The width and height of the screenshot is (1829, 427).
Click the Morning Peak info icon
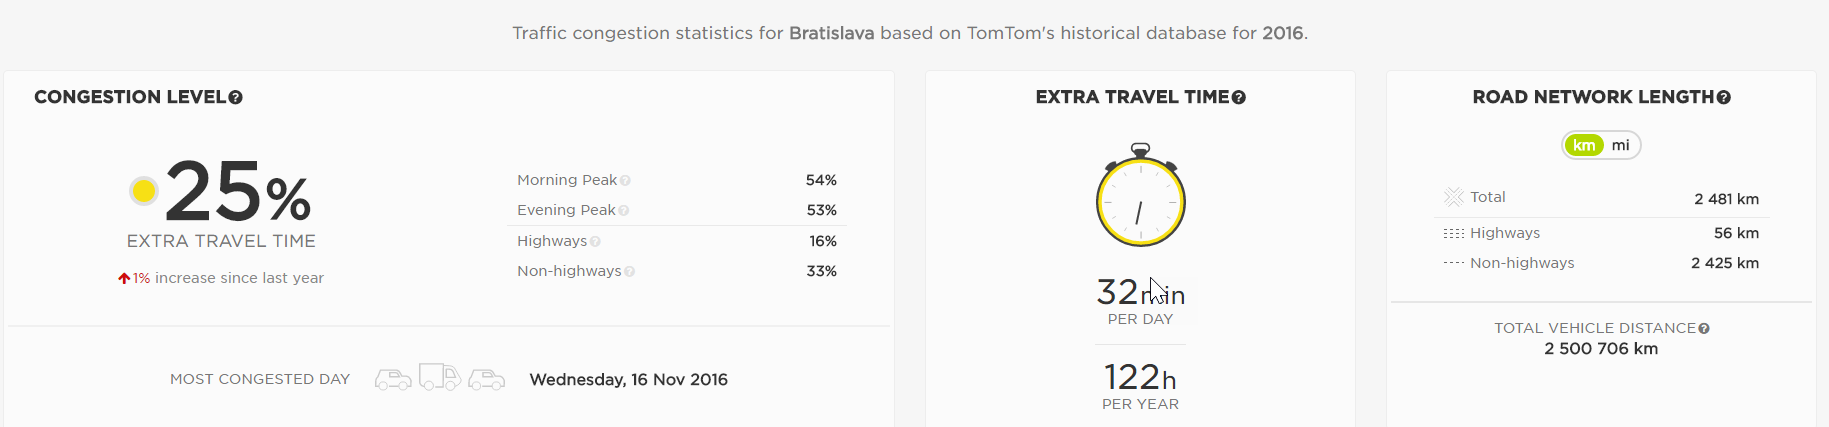tap(625, 181)
